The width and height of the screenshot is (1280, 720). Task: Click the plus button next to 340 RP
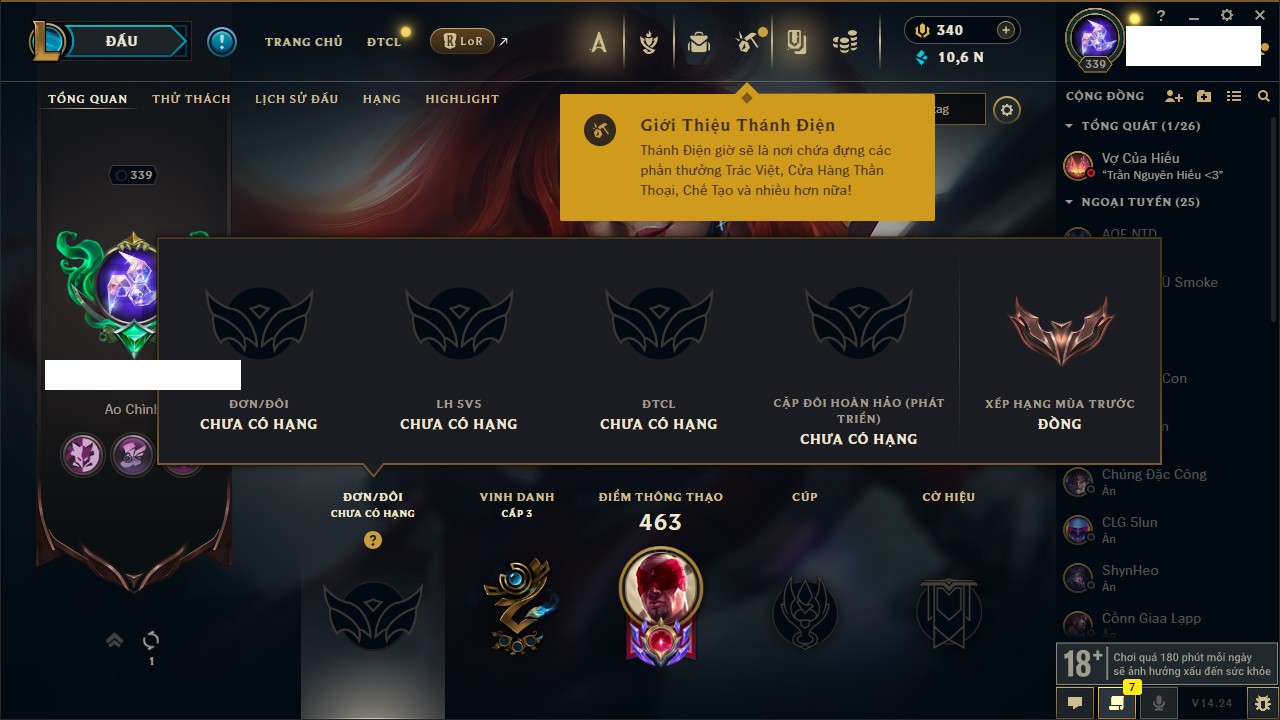[1005, 30]
